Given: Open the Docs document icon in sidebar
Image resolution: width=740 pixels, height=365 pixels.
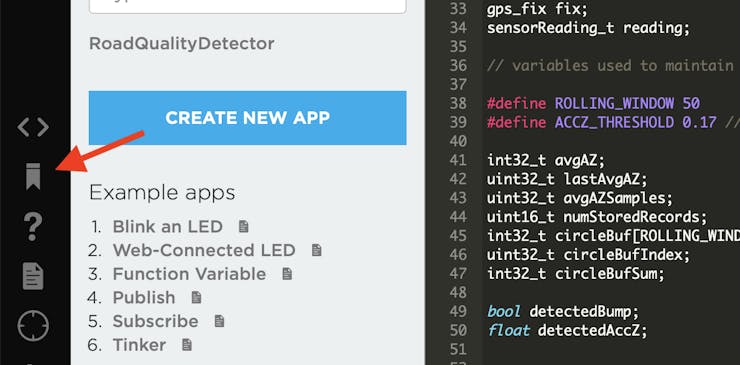Looking at the screenshot, I should tap(33, 277).
